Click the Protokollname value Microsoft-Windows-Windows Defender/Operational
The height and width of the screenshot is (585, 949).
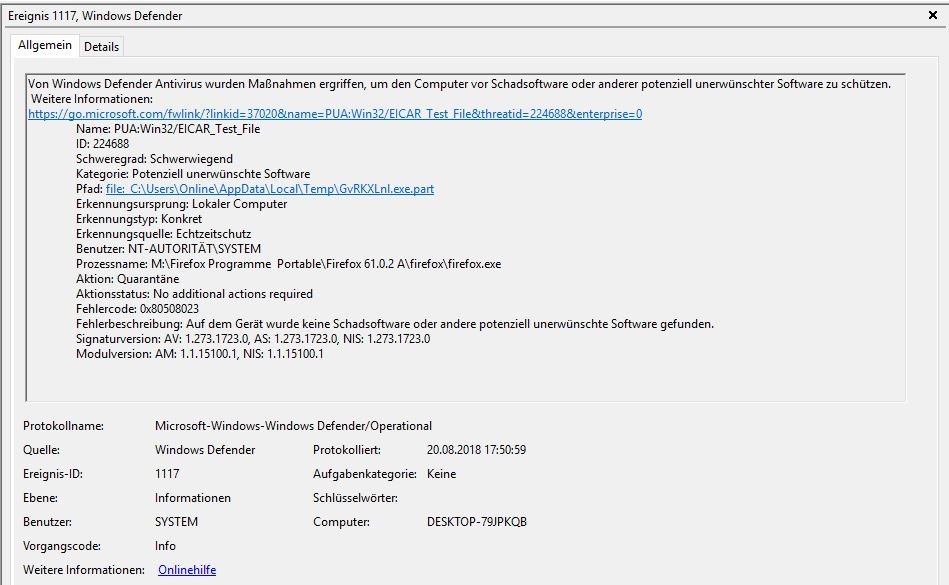pos(294,426)
